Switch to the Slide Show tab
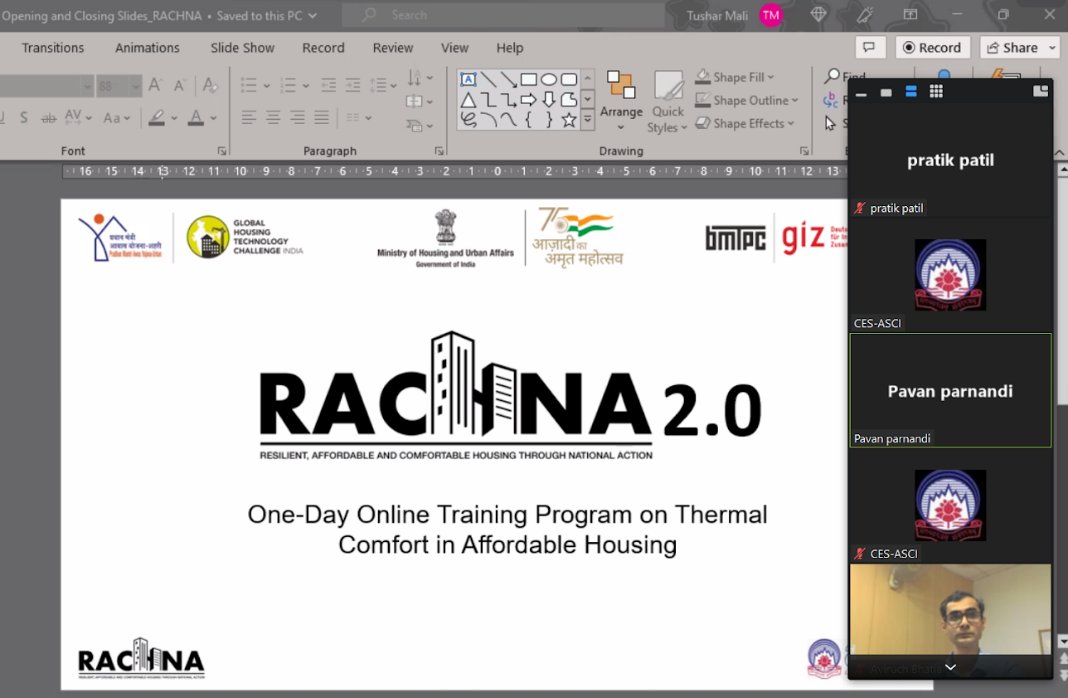1068x698 pixels. (242, 48)
